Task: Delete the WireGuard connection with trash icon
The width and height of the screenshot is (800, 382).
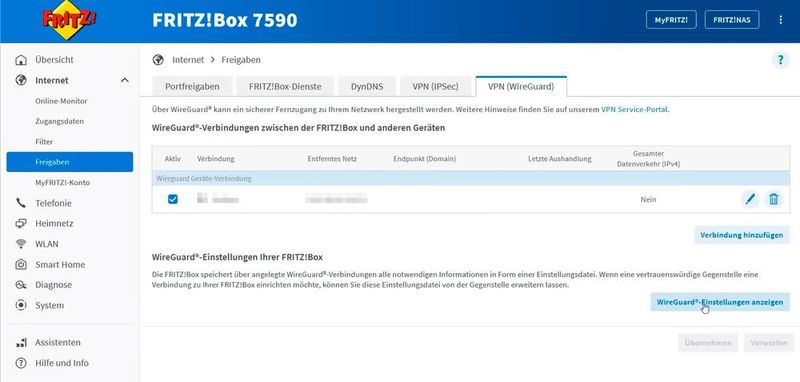Action: click(x=773, y=199)
